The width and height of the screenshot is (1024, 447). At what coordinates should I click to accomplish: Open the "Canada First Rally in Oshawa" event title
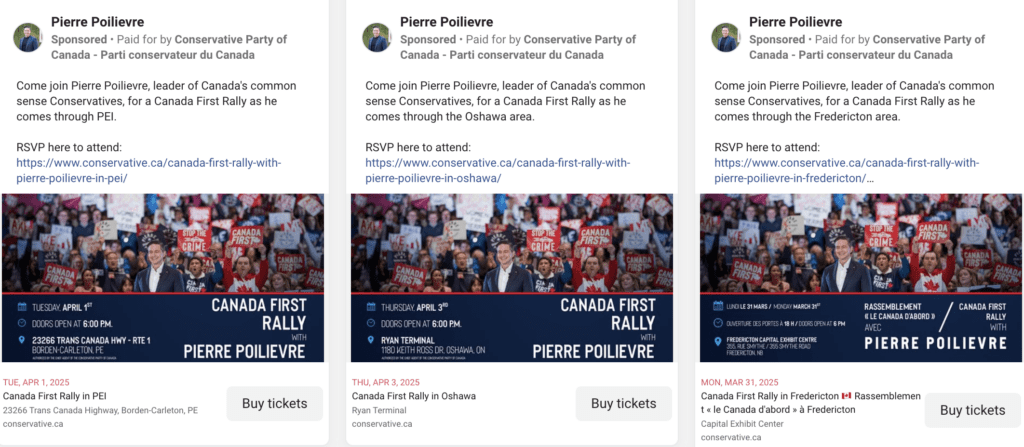pos(414,396)
